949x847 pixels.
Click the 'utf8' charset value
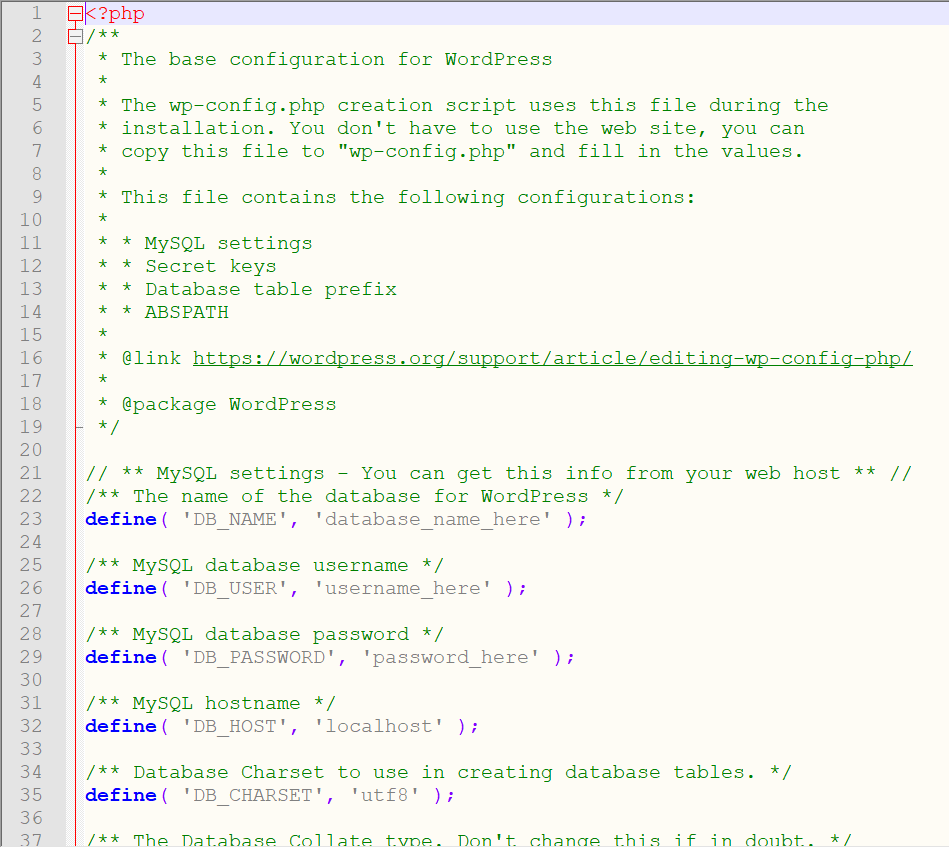(384, 795)
